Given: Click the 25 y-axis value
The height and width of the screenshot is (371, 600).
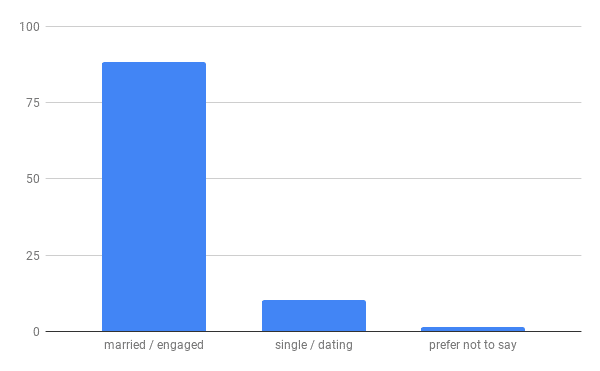Looking at the screenshot, I should tap(33, 255).
